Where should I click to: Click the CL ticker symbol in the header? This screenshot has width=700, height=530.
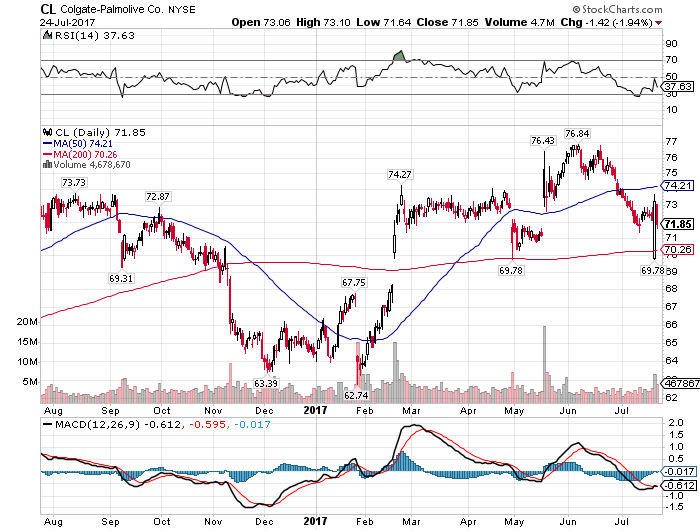point(48,9)
